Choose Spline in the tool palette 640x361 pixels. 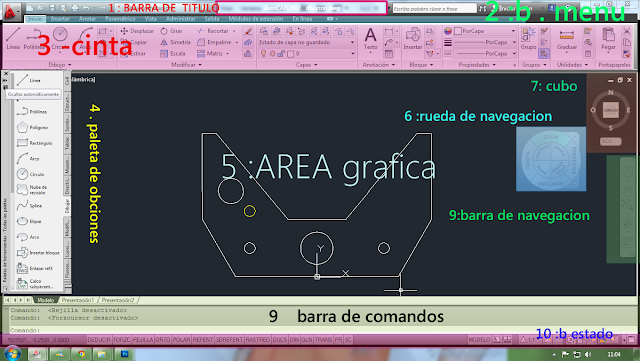click(29, 205)
